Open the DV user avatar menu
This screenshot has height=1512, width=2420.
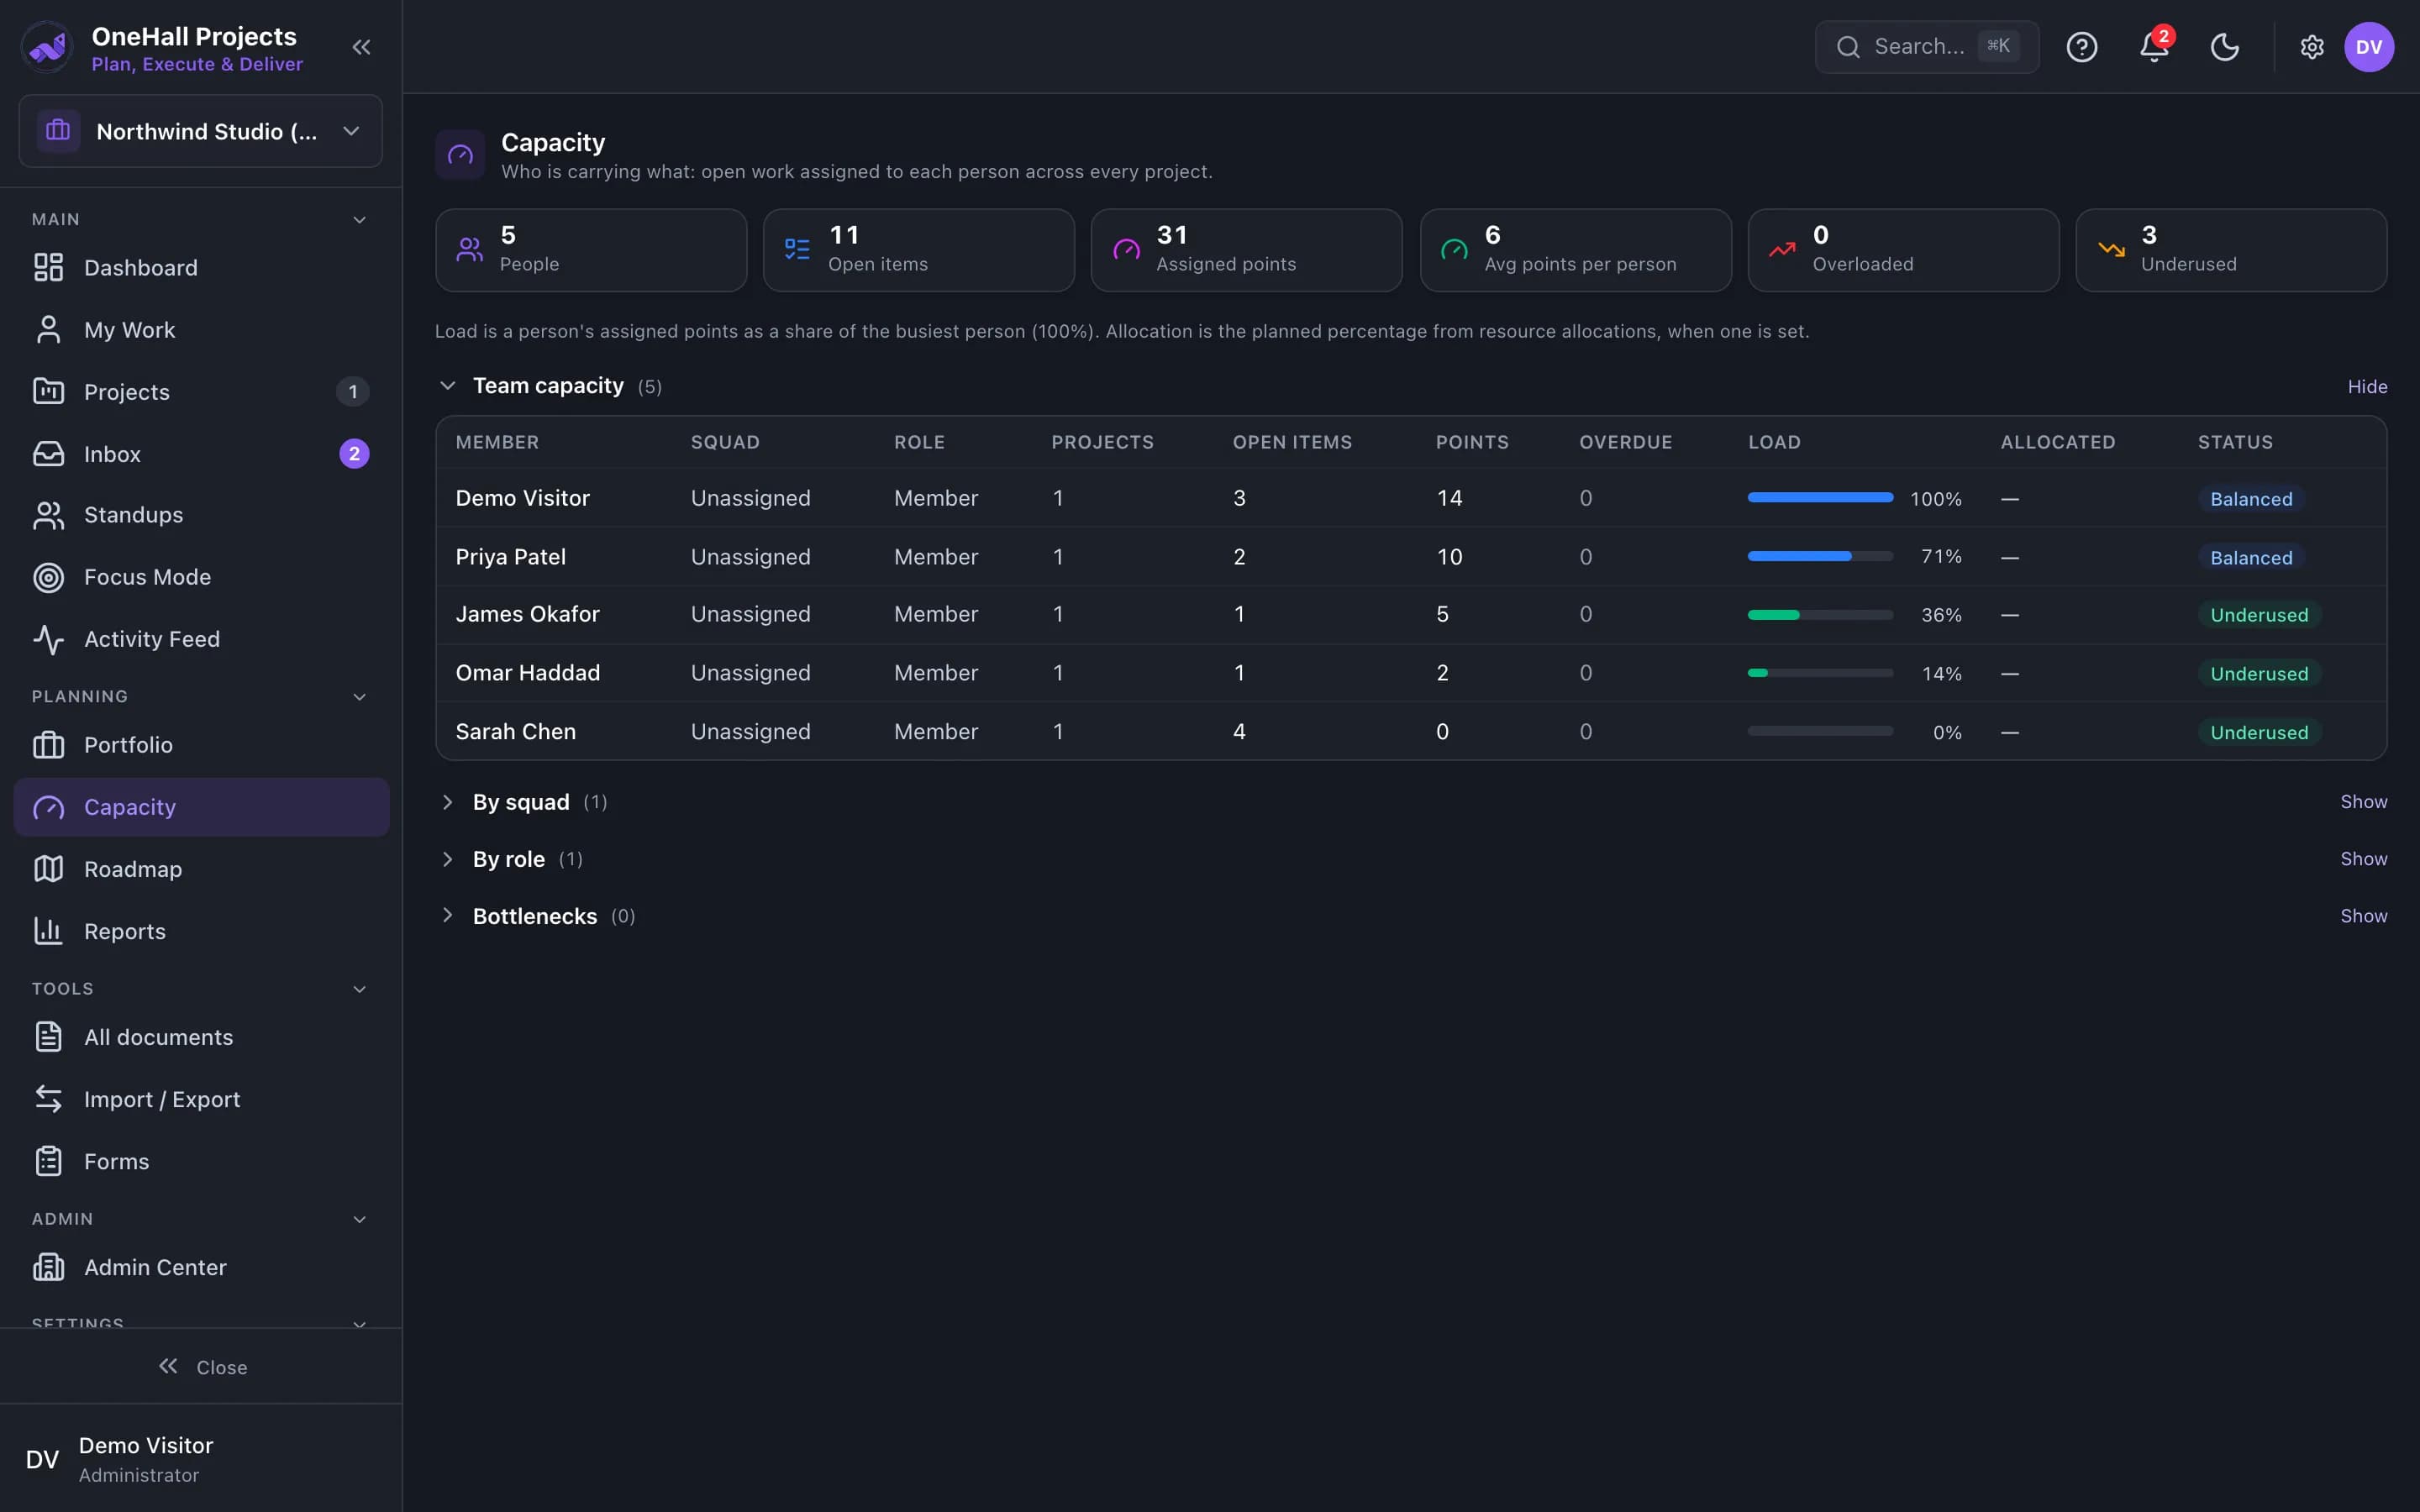pos(2369,47)
